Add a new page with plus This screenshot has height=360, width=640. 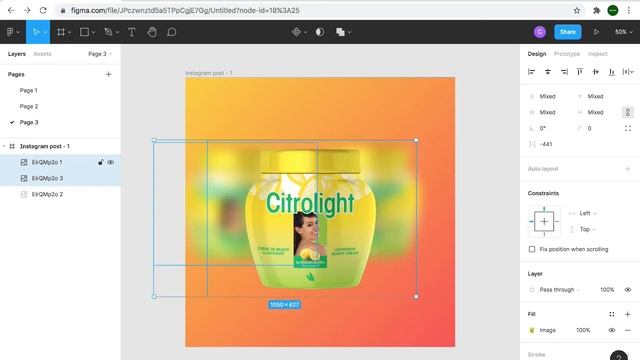click(108, 74)
